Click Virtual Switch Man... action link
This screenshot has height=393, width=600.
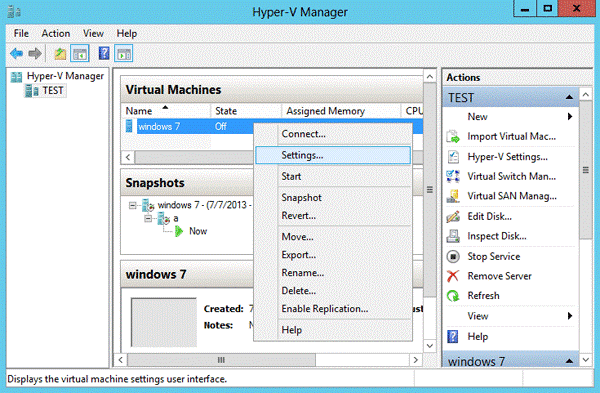[511, 176]
